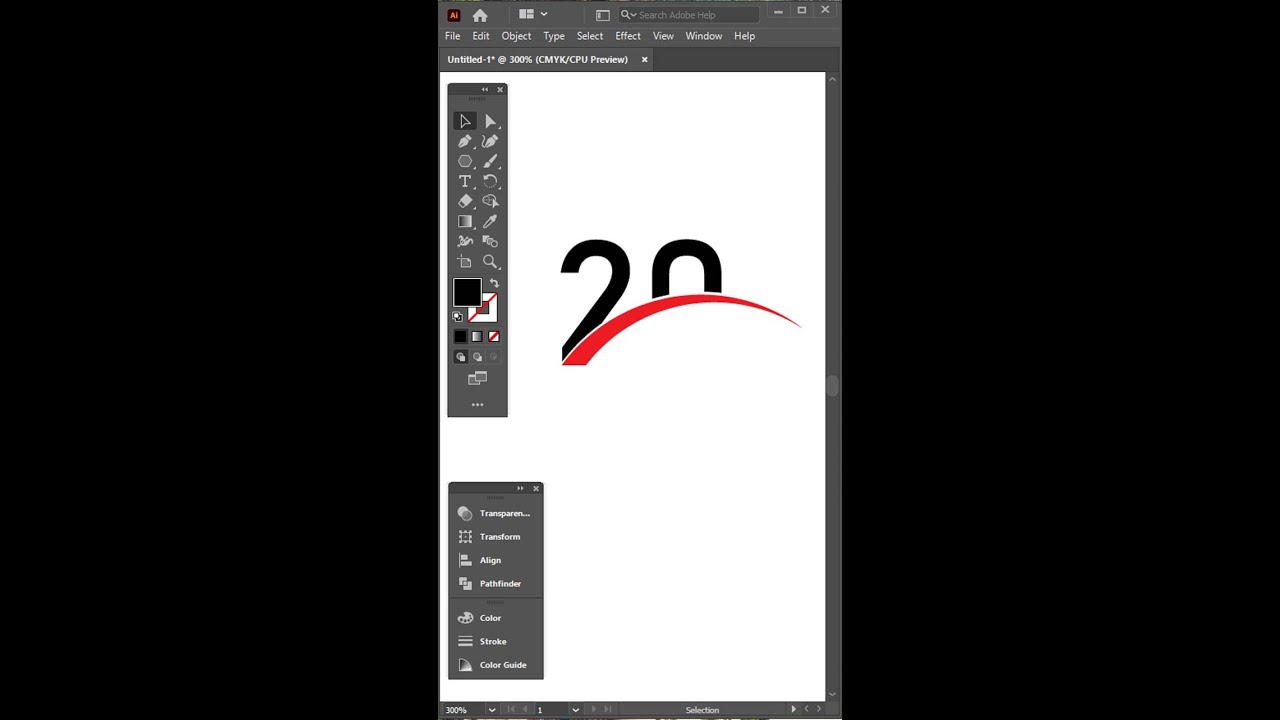
Task: Click the Adobe Illustrator app icon
Action: (454, 15)
